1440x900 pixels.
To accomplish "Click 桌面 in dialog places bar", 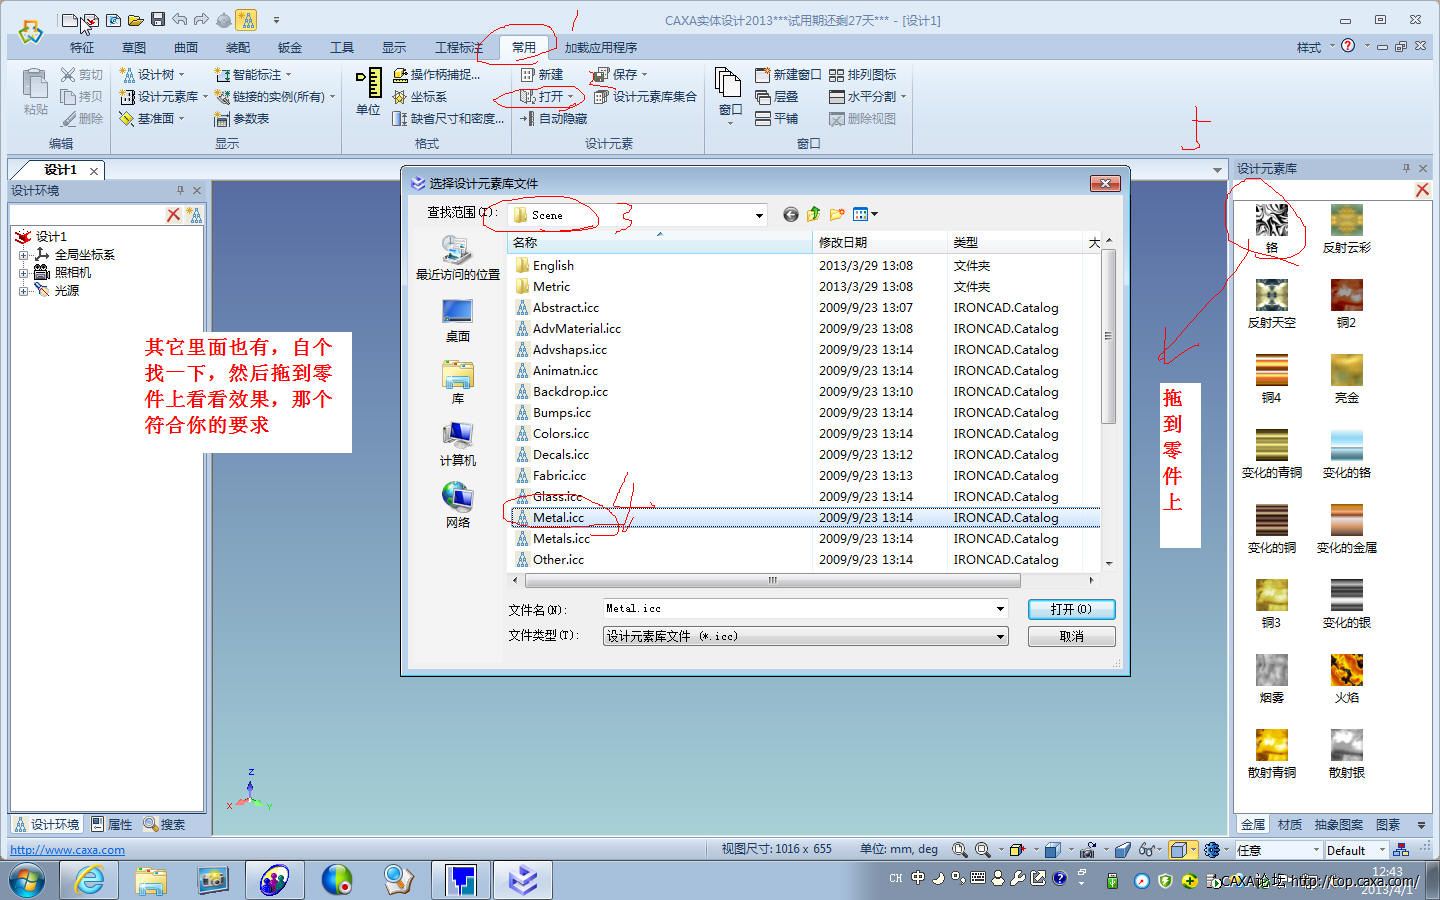I will point(457,320).
